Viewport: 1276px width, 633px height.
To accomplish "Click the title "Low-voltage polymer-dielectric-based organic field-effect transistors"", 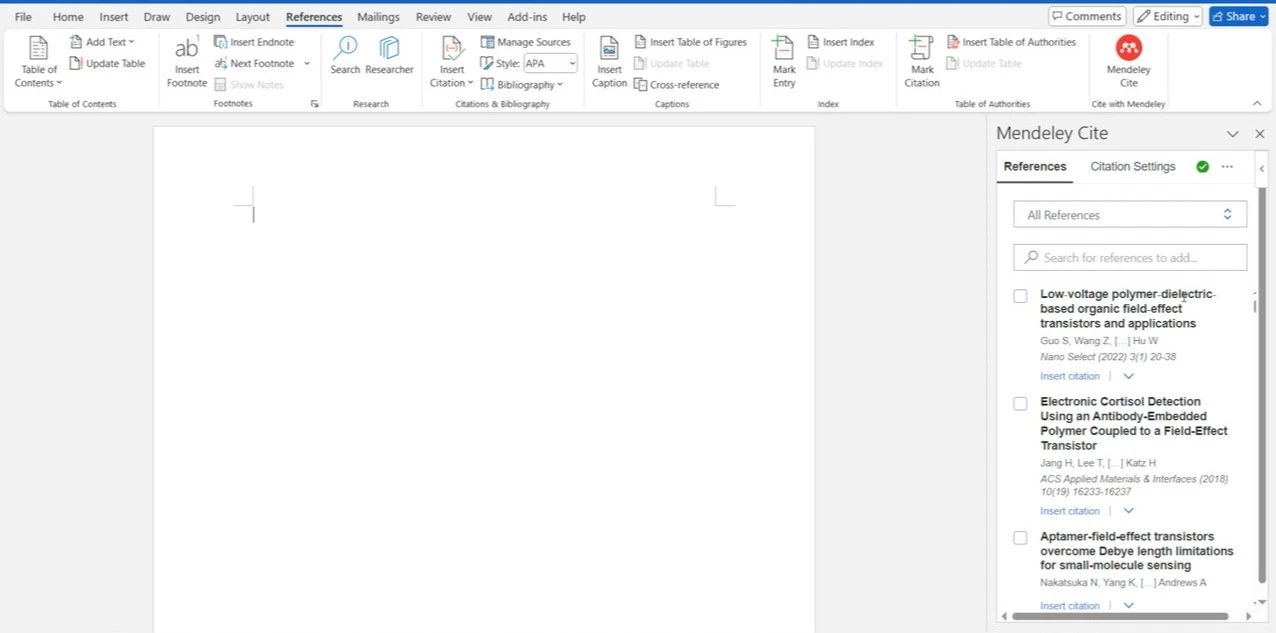I will tap(1128, 309).
